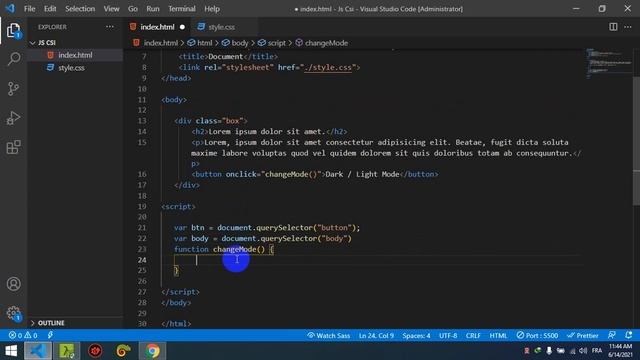Click CRLF end of line selector
Screen dimensions: 640x360
[473, 336]
